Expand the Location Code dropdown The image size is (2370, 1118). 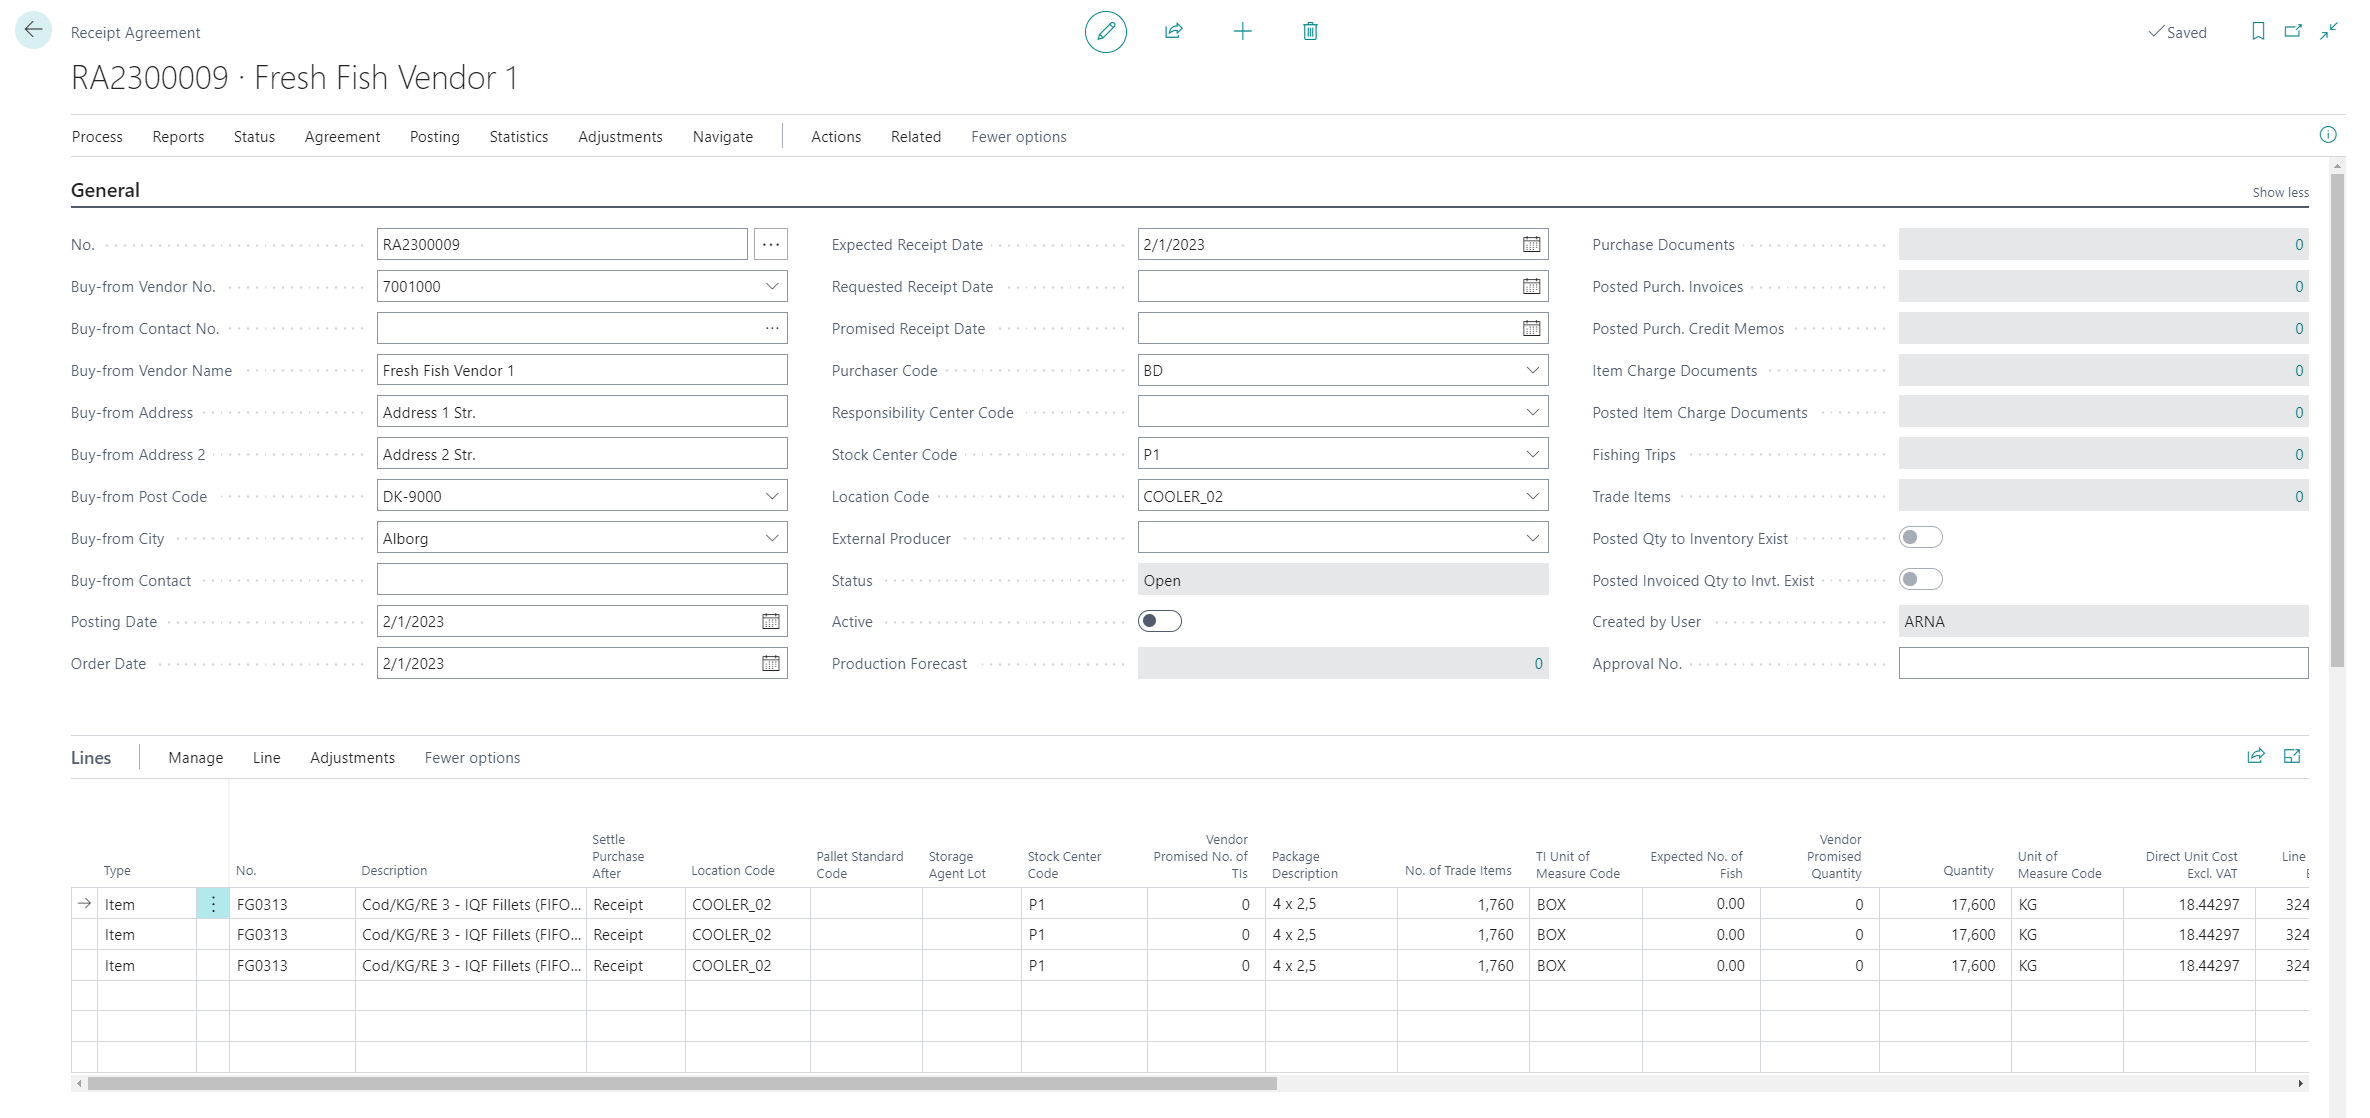[x=1532, y=497]
